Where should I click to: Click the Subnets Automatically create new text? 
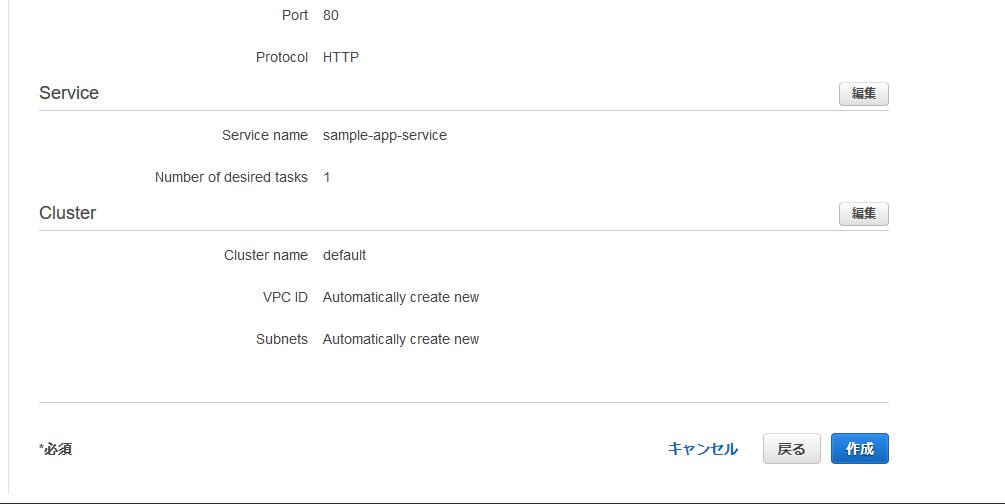coord(400,339)
